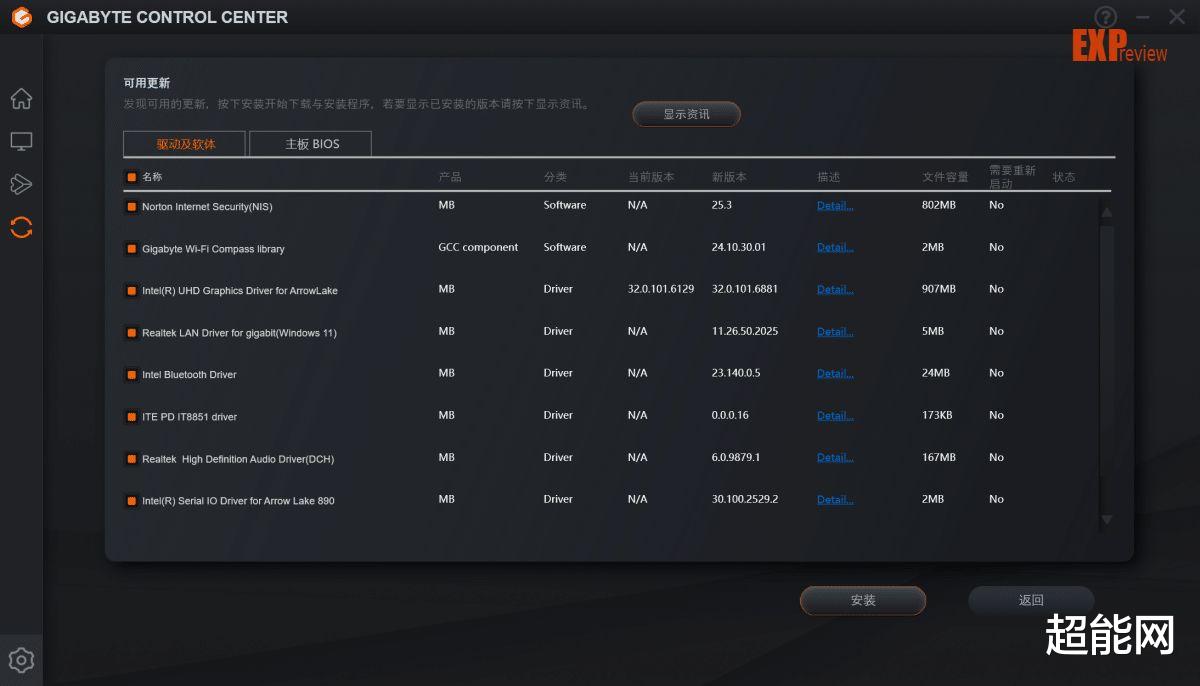Click new version 11.26.50.2025
1200x686 pixels.
pyautogui.click(x=745, y=331)
